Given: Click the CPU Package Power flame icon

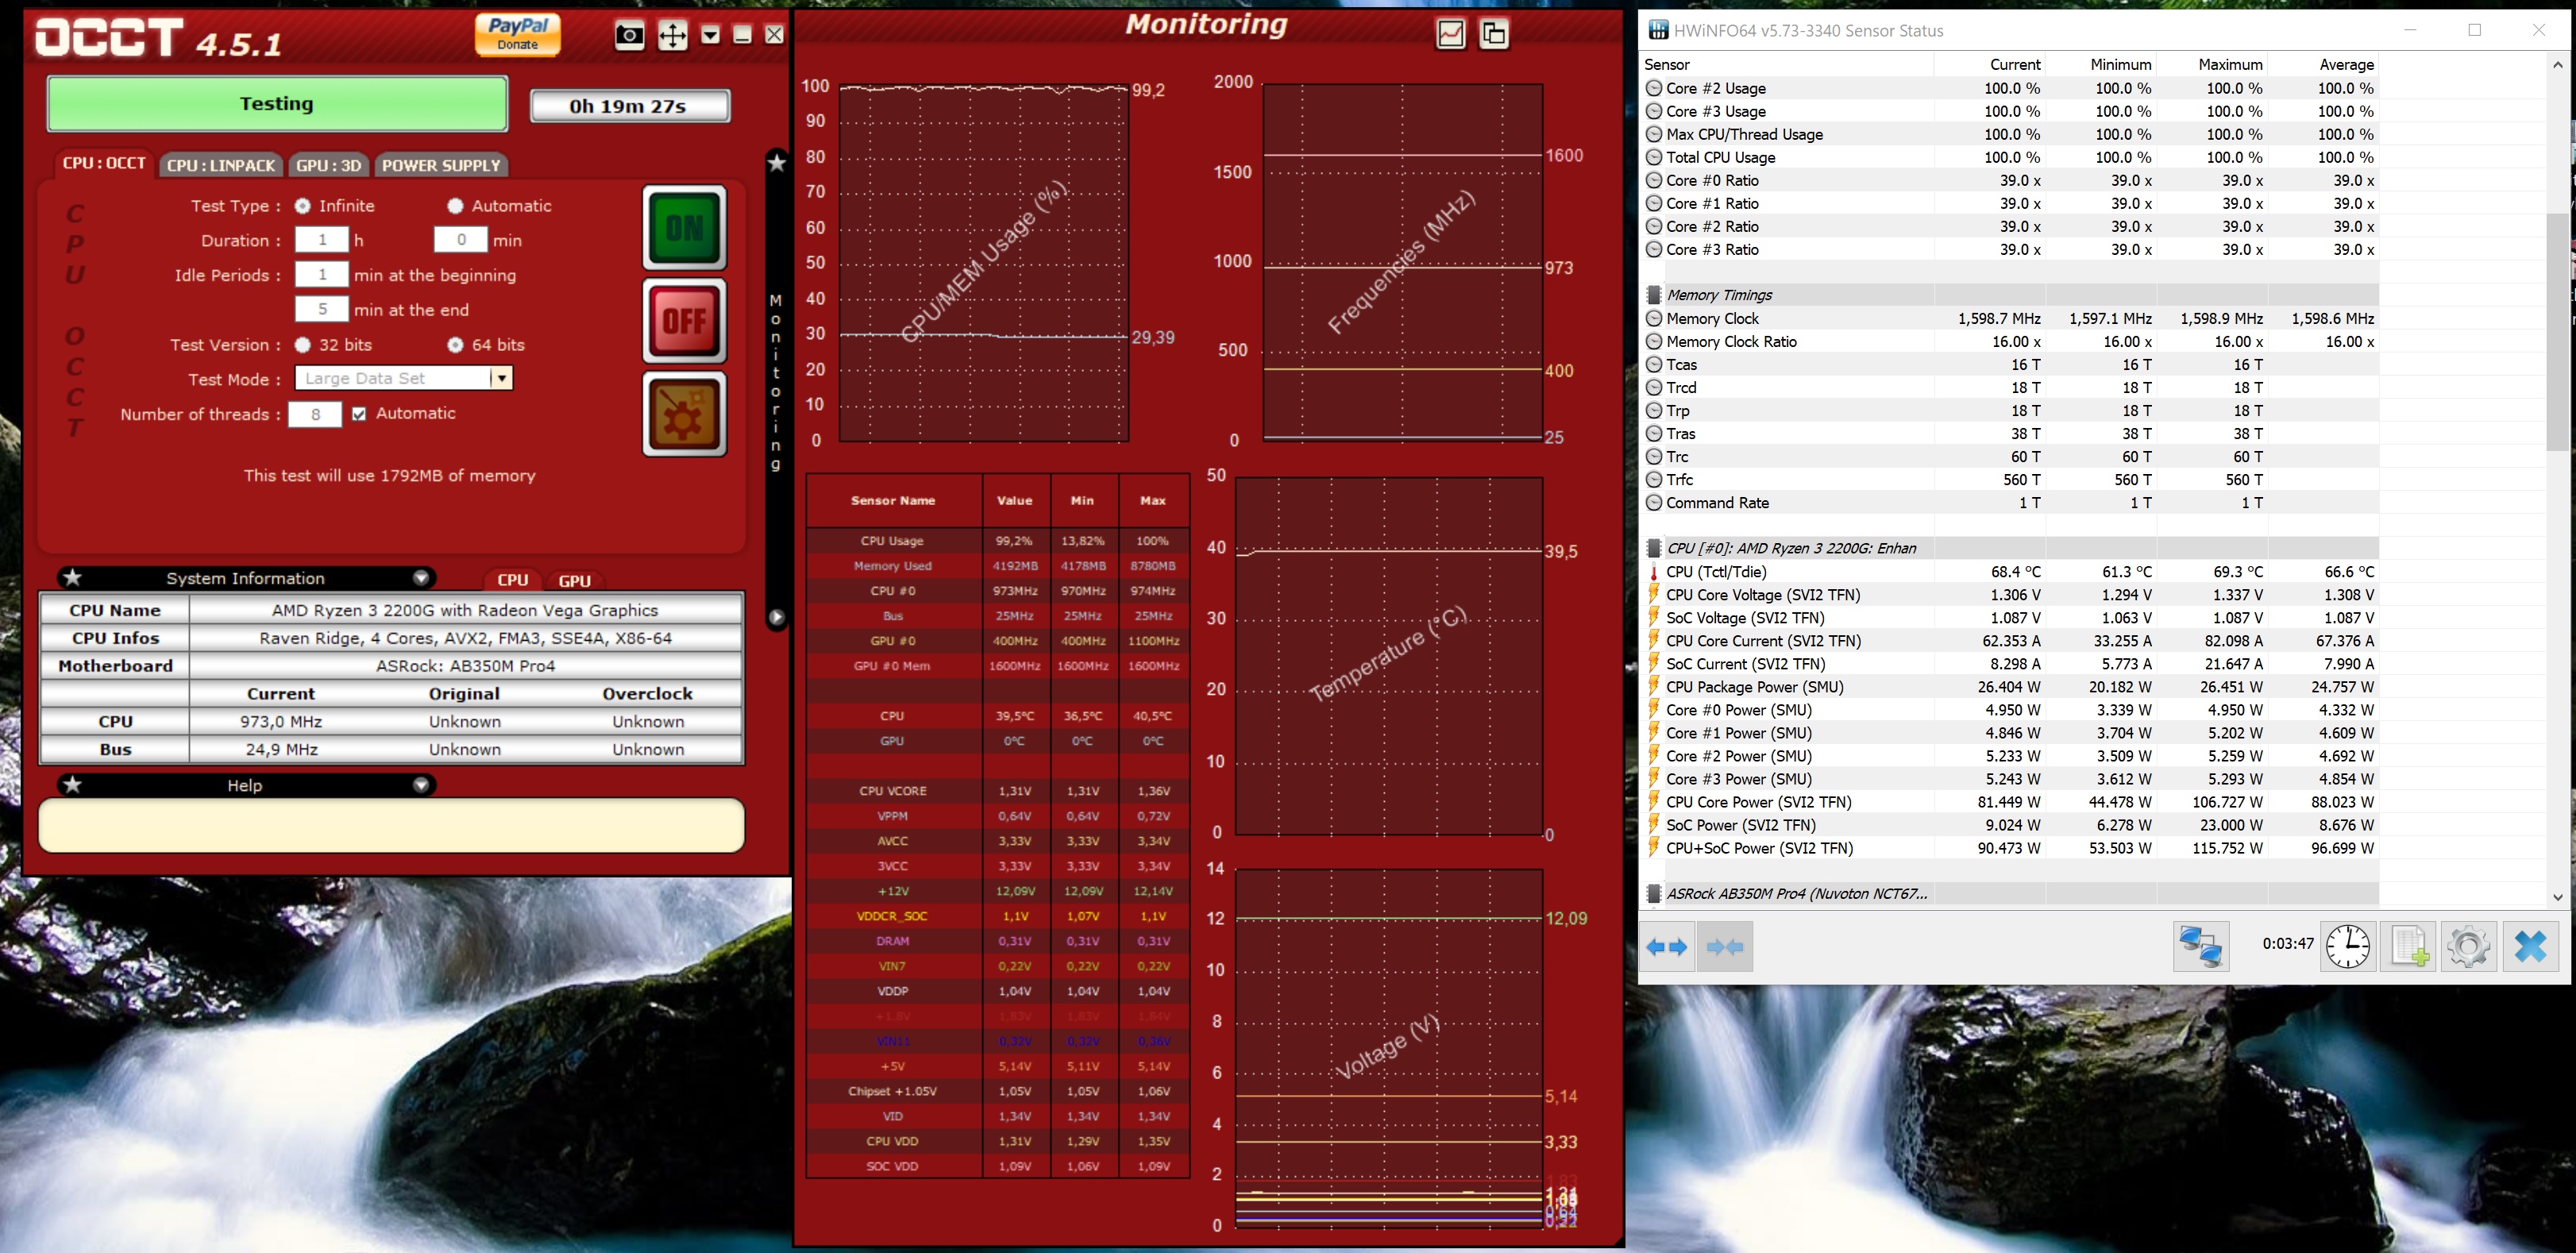Looking at the screenshot, I should 1654,687.
